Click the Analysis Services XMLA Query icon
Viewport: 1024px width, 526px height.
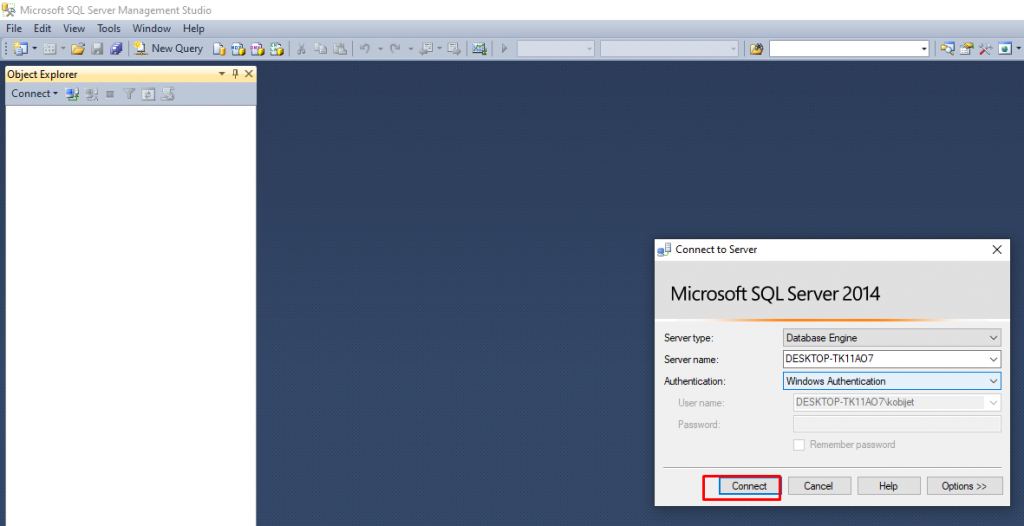[x=278, y=48]
